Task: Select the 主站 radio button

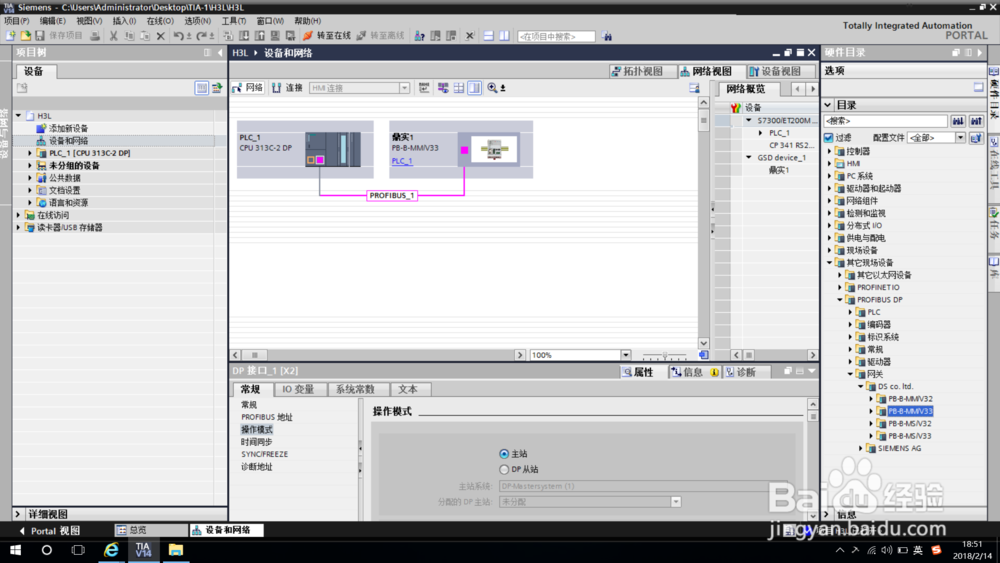Action: pos(504,454)
